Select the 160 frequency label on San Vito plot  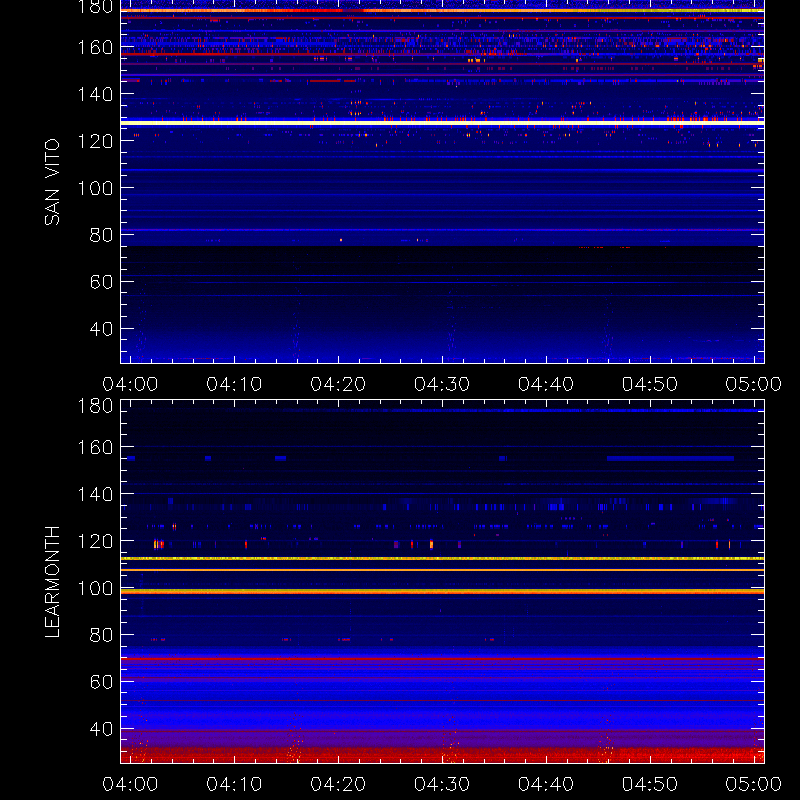[x=95, y=47]
